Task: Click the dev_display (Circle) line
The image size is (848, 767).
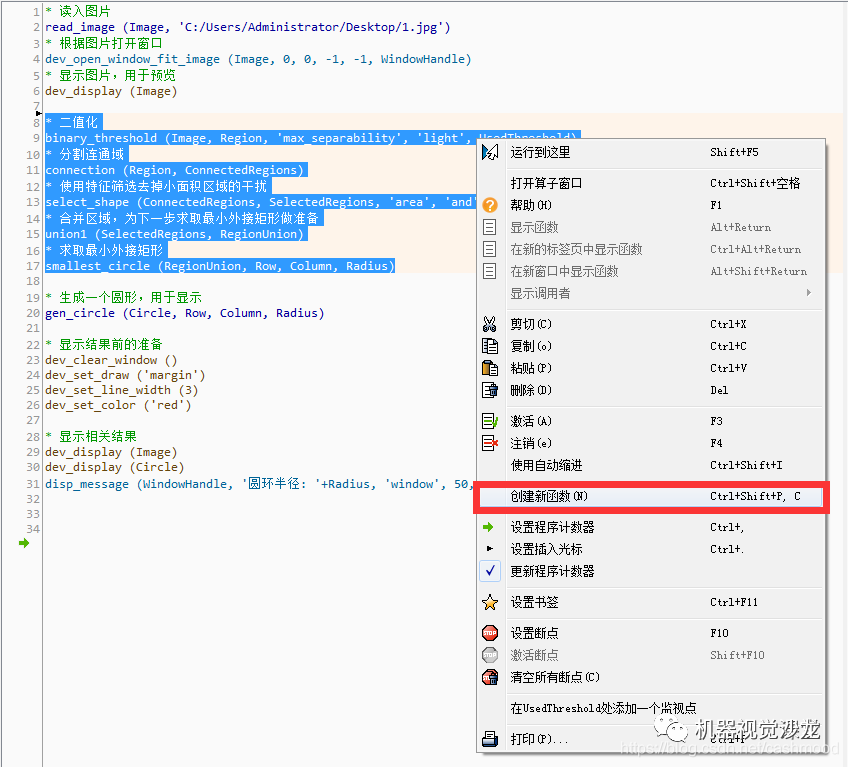Action: (115, 467)
